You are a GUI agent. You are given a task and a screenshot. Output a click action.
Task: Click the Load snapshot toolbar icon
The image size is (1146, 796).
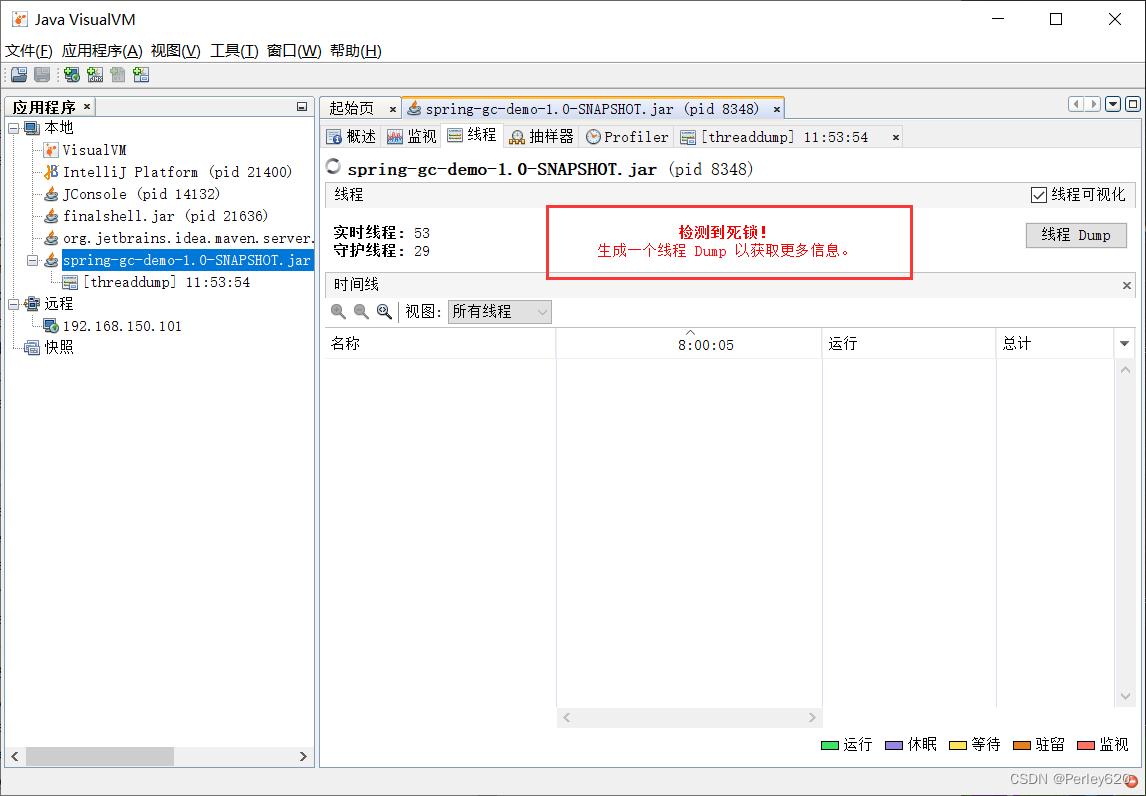pos(19,74)
